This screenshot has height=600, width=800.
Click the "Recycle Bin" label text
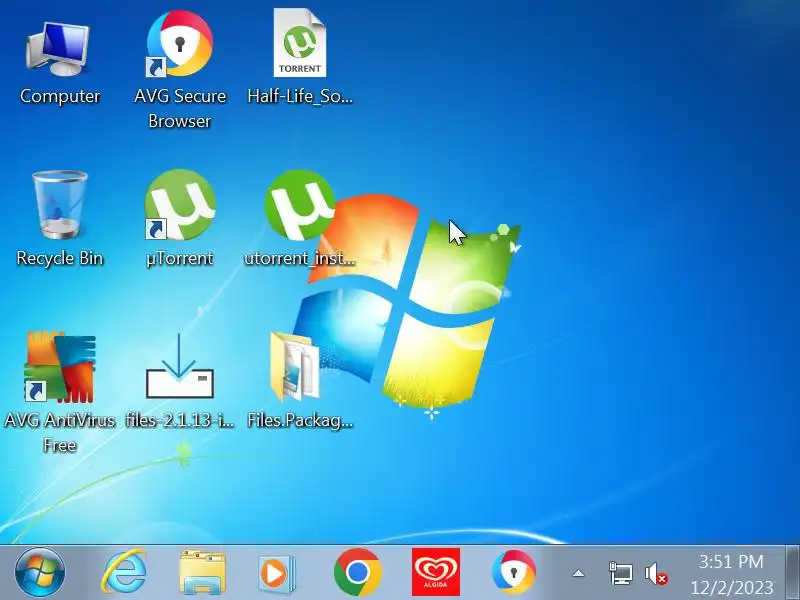(60, 258)
